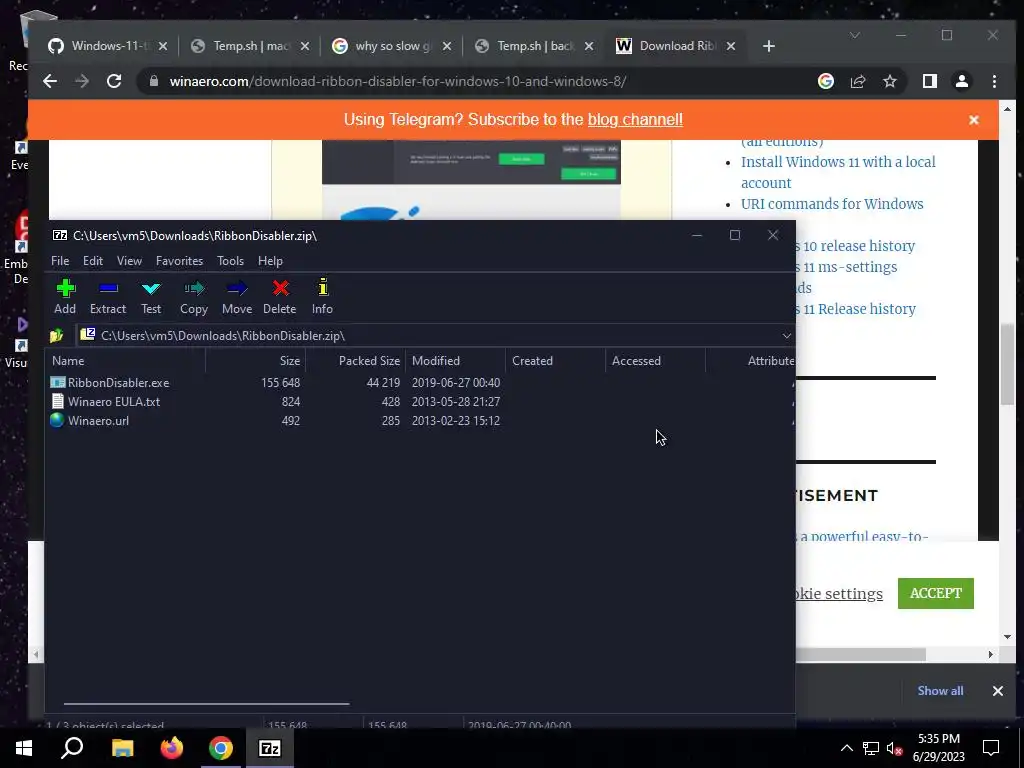
Task: Sort by the Created column header
Action: click(555, 360)
